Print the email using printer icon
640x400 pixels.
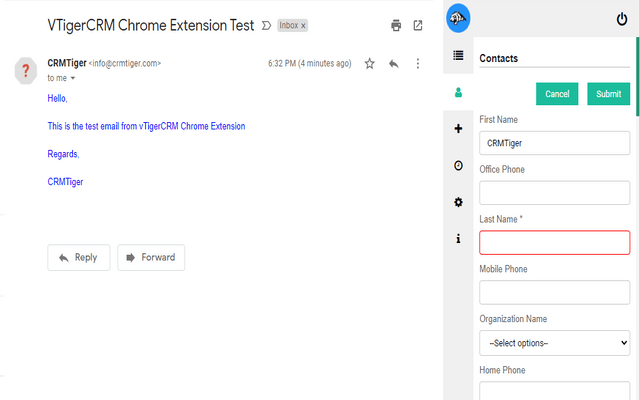click(396, 25)
